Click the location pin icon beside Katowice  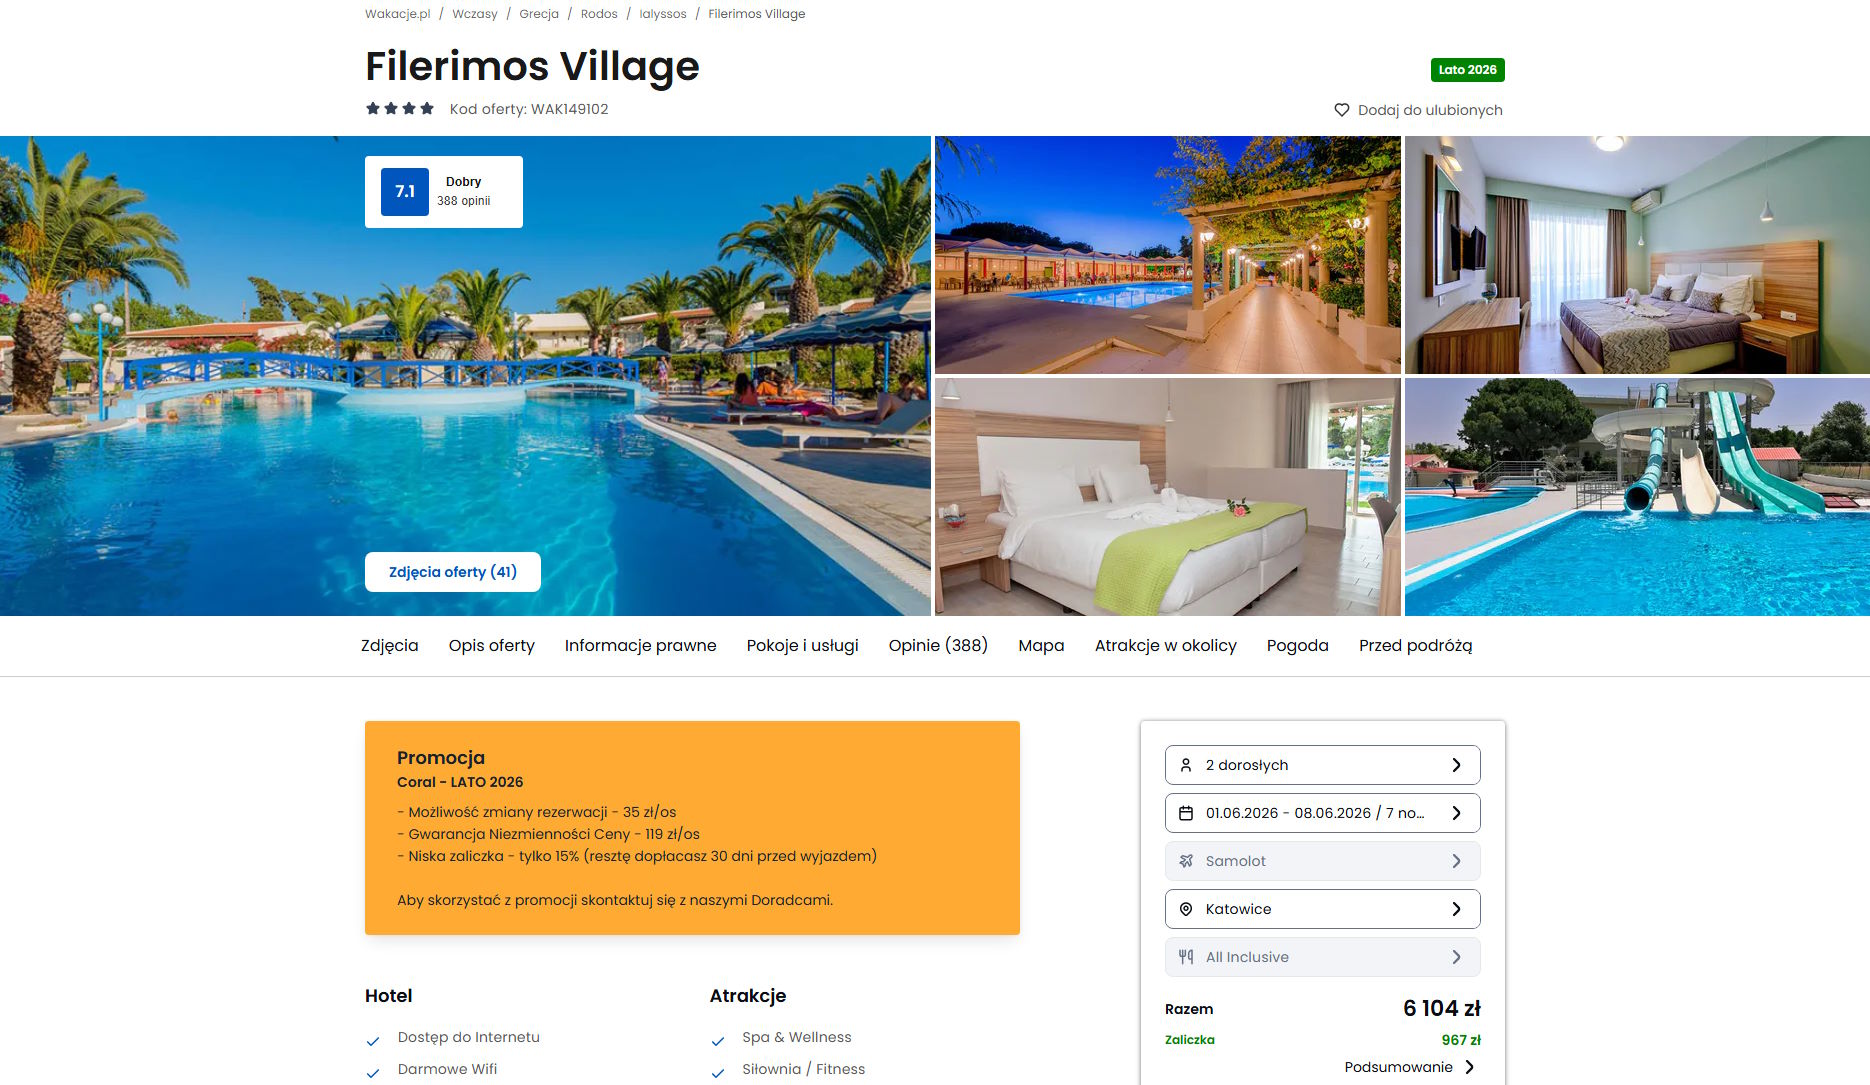click(1186, 909)
